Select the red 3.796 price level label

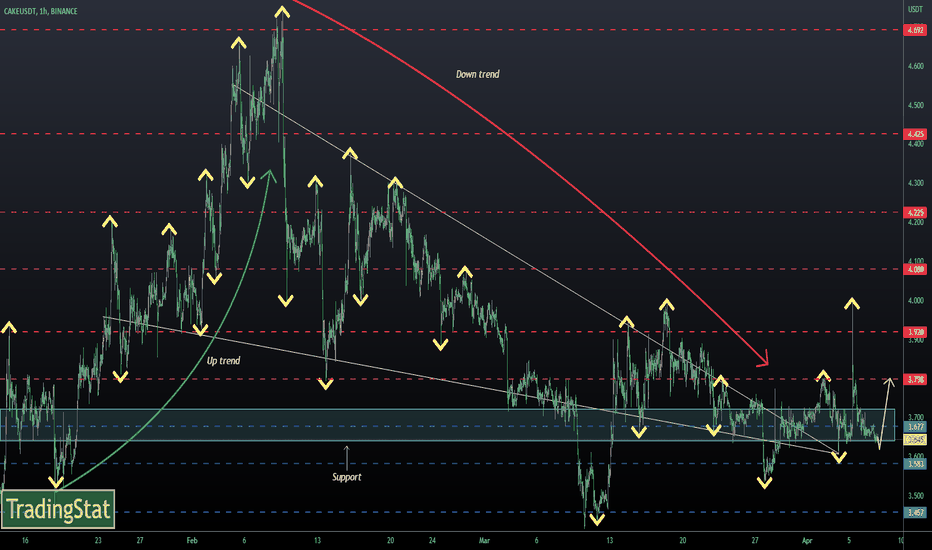click(x=915, y=379)
